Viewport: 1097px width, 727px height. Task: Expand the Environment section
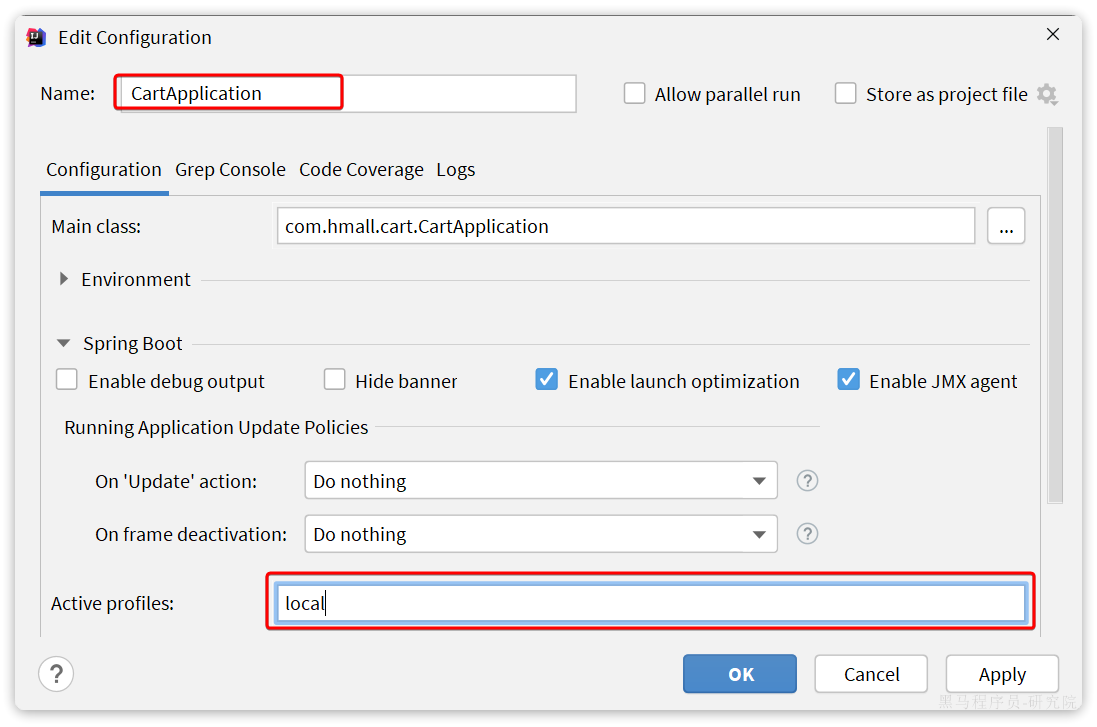66,280
